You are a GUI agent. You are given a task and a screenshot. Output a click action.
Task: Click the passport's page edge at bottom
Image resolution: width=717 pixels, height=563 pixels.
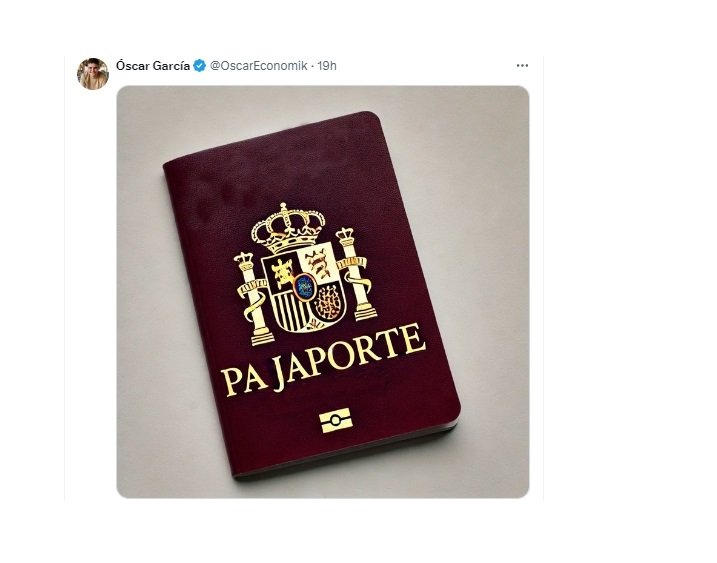click(348, 453)
